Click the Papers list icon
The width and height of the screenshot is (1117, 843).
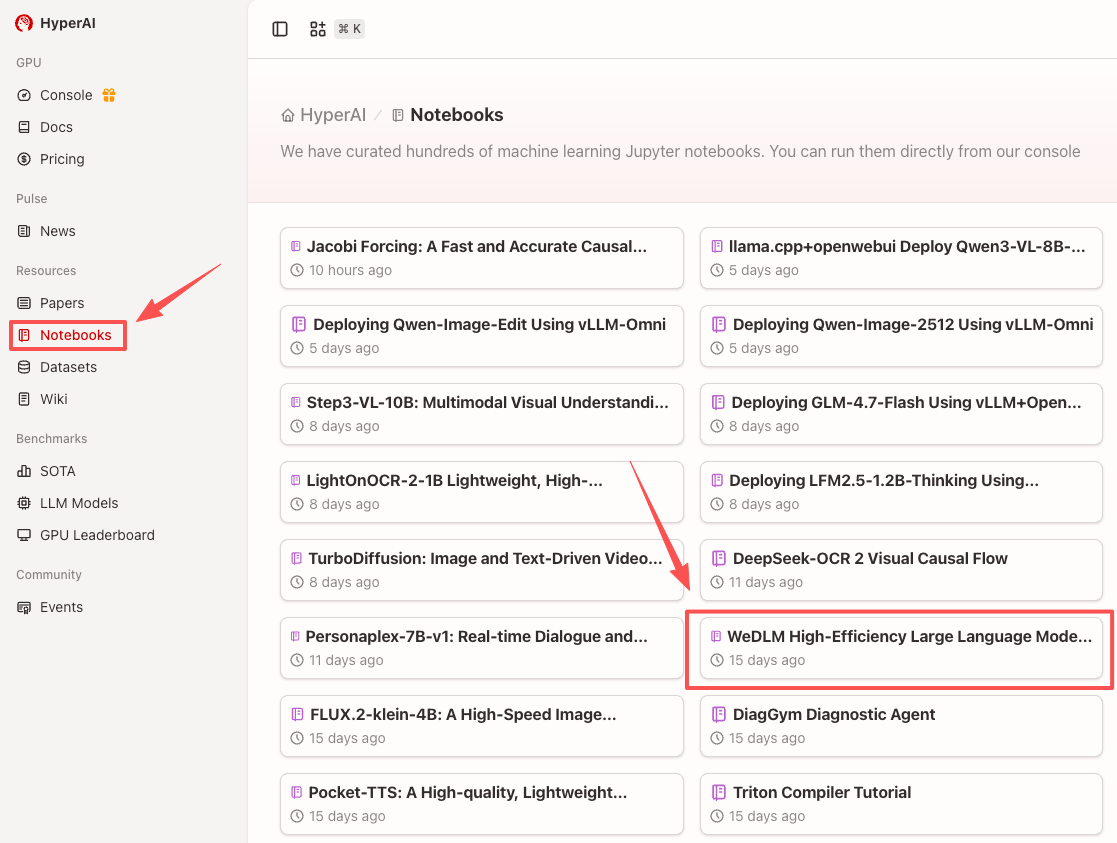(x=24, y=303)
